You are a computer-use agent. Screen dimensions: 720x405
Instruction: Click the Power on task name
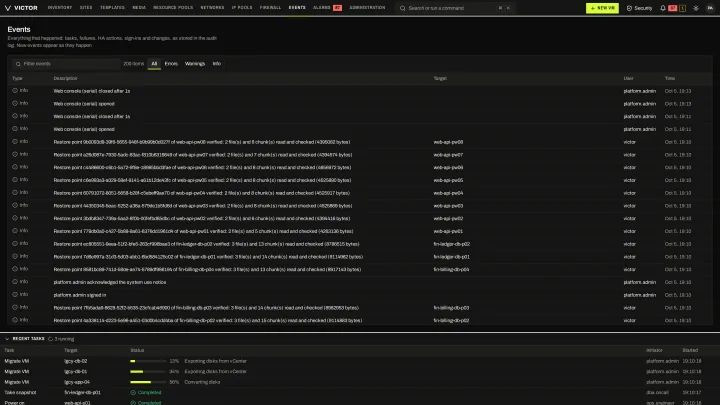click(x=14, y=403)
